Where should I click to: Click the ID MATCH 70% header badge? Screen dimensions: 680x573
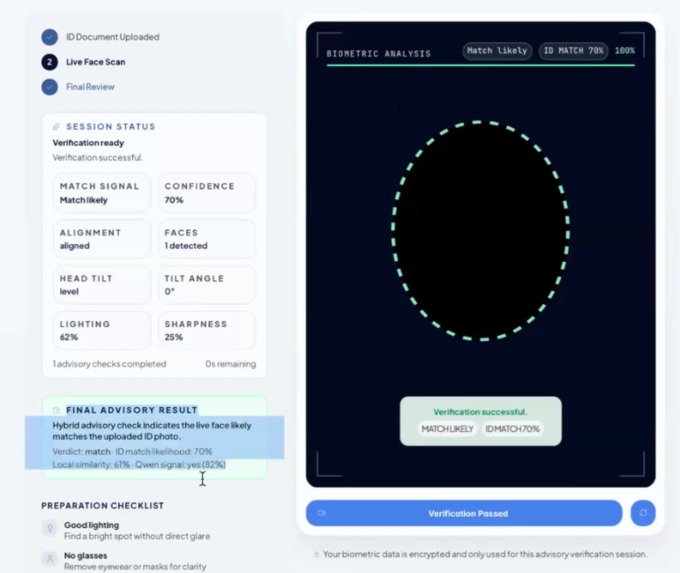click(573, 51)
